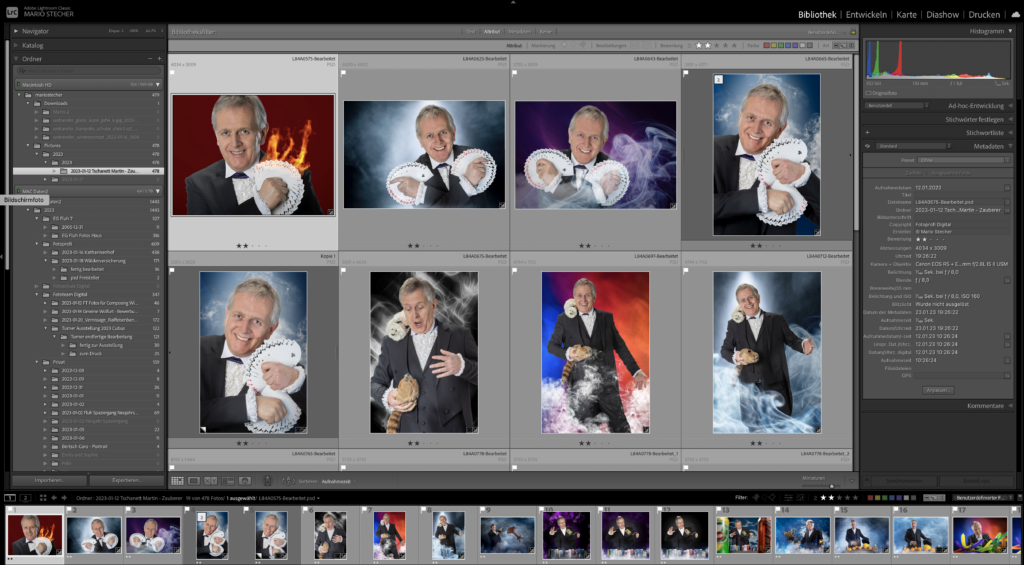Open Benutzerdefinierter Filter dropdown in filmstrip bar
The image size is (1024, 565).
pos(984,498)
